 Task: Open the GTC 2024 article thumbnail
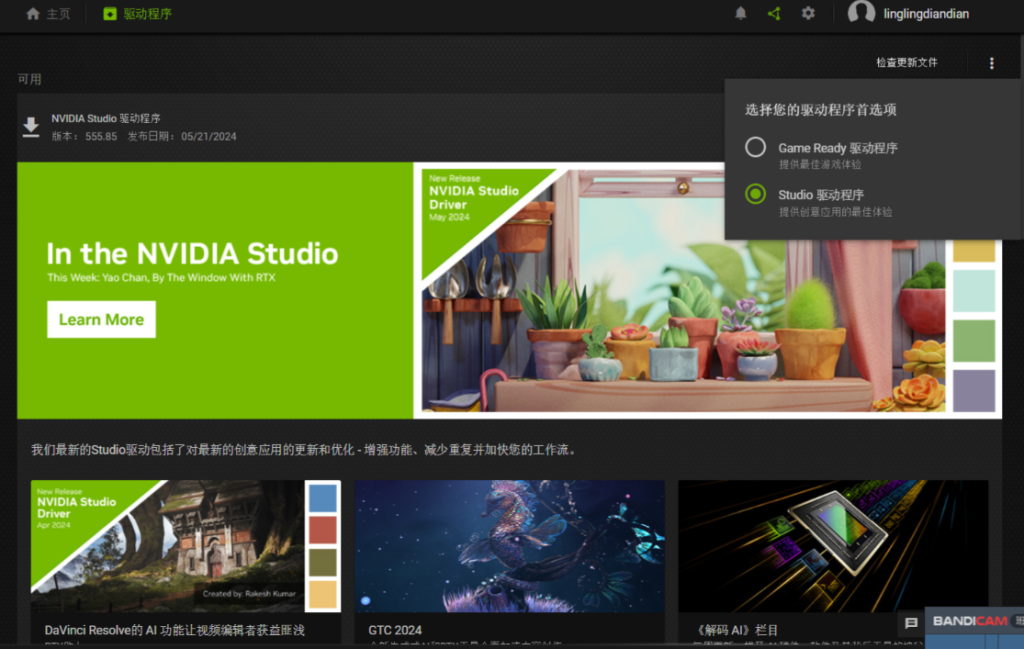point(509,546)
